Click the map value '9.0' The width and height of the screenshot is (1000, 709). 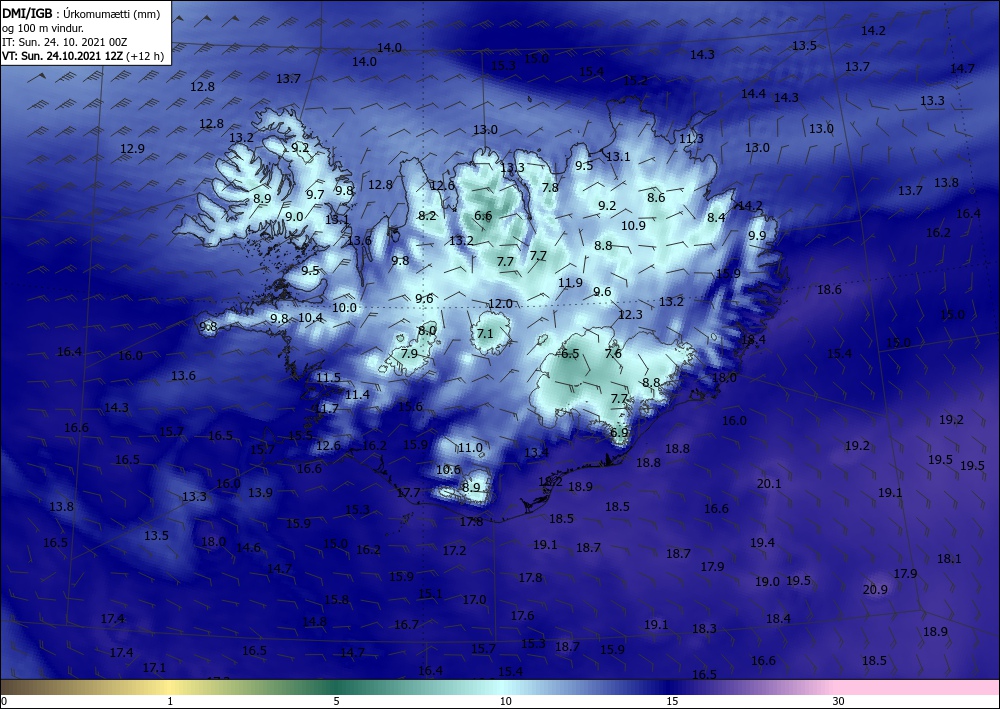[x=293, y=216]
